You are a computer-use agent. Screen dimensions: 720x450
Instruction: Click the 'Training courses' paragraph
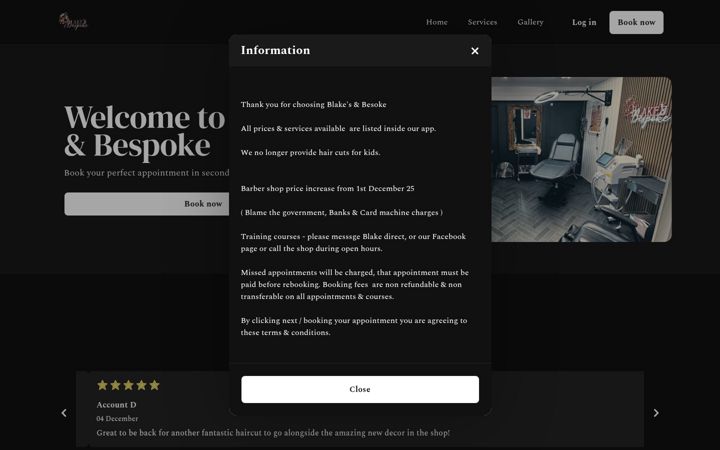(353, 242)
